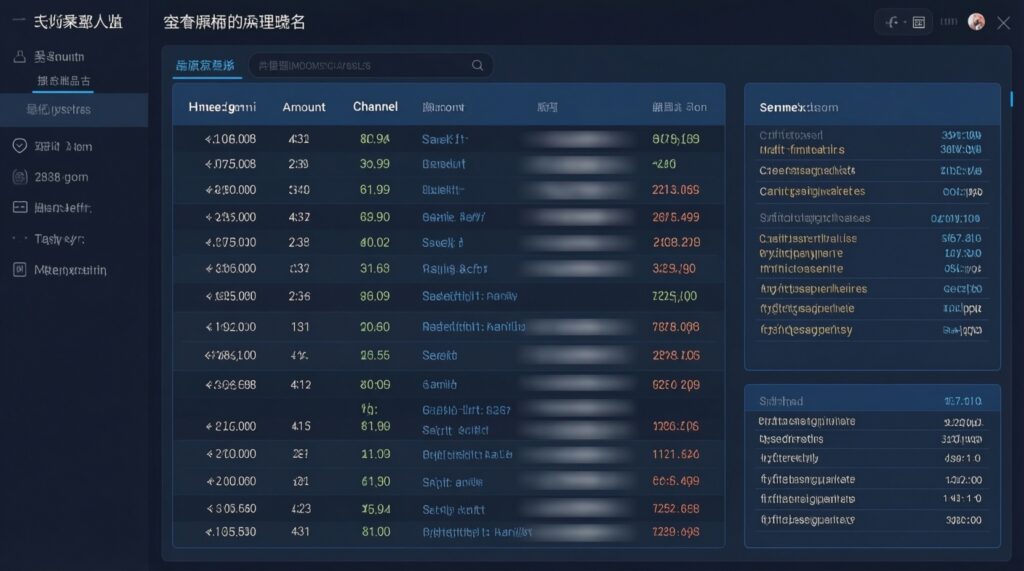Click inside the search input field
This screenshot has width=1024, height=571.
(x=360, y=66)
